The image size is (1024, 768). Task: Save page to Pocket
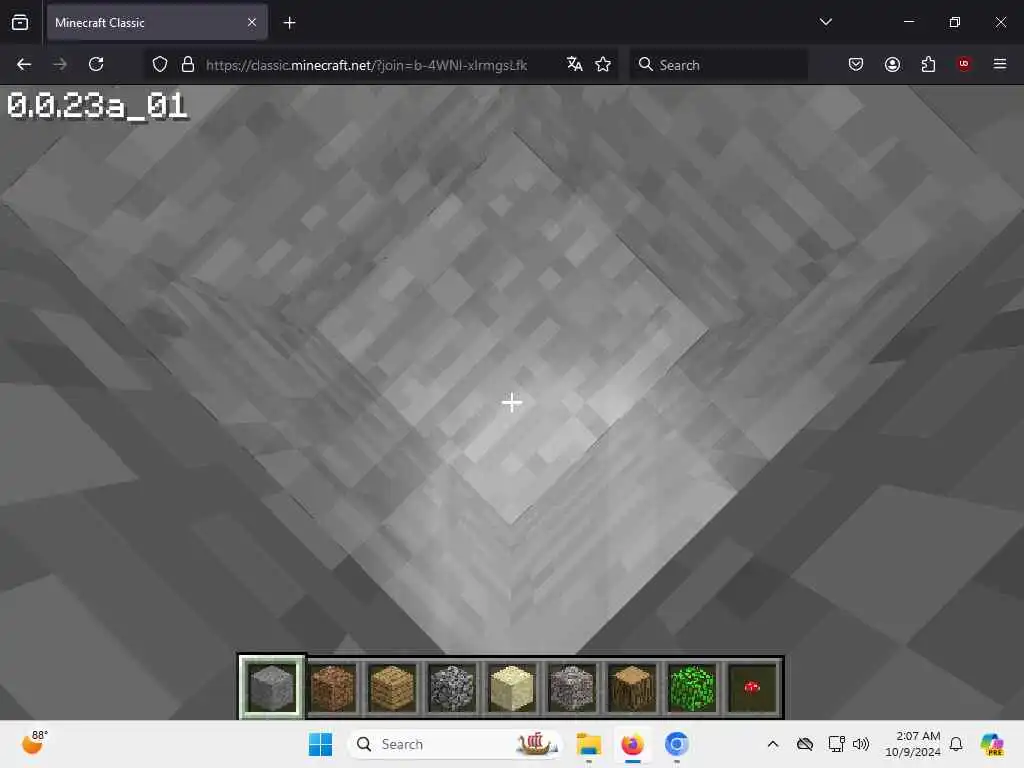pyautogui.click(x=856, y=64)
